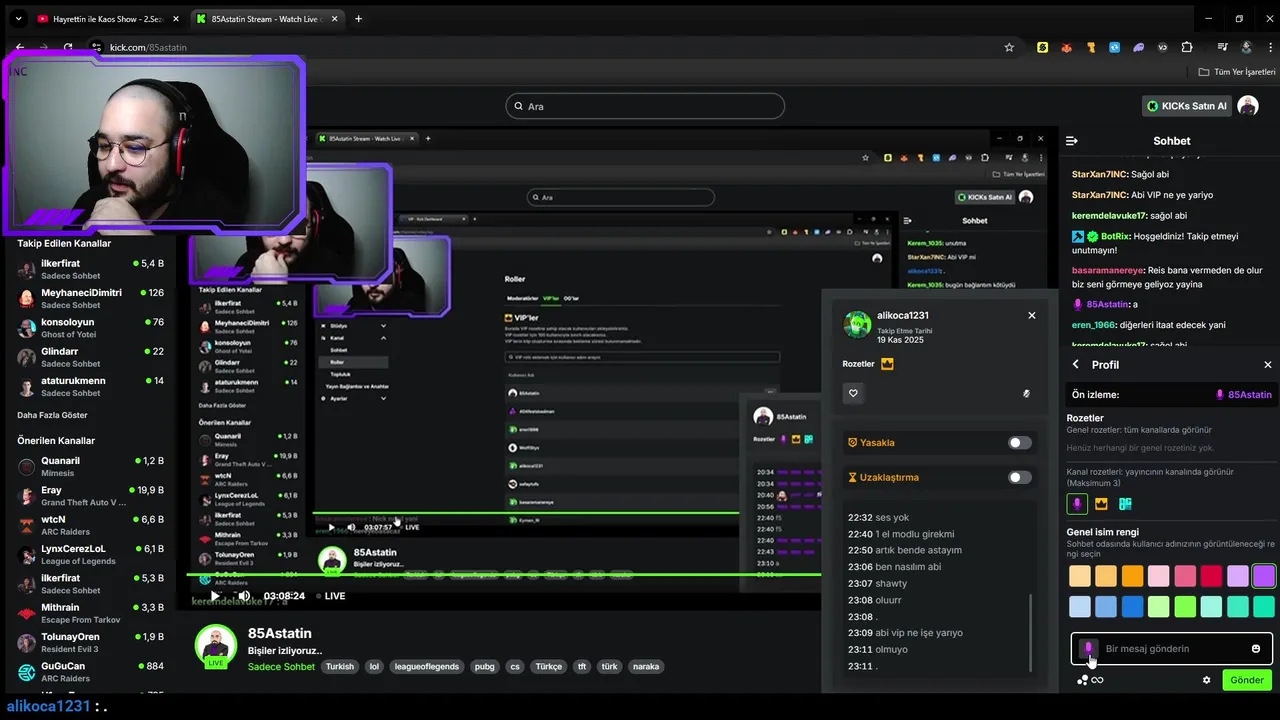Reload the page
1280x720 pixels.
[x=68, y=47]
